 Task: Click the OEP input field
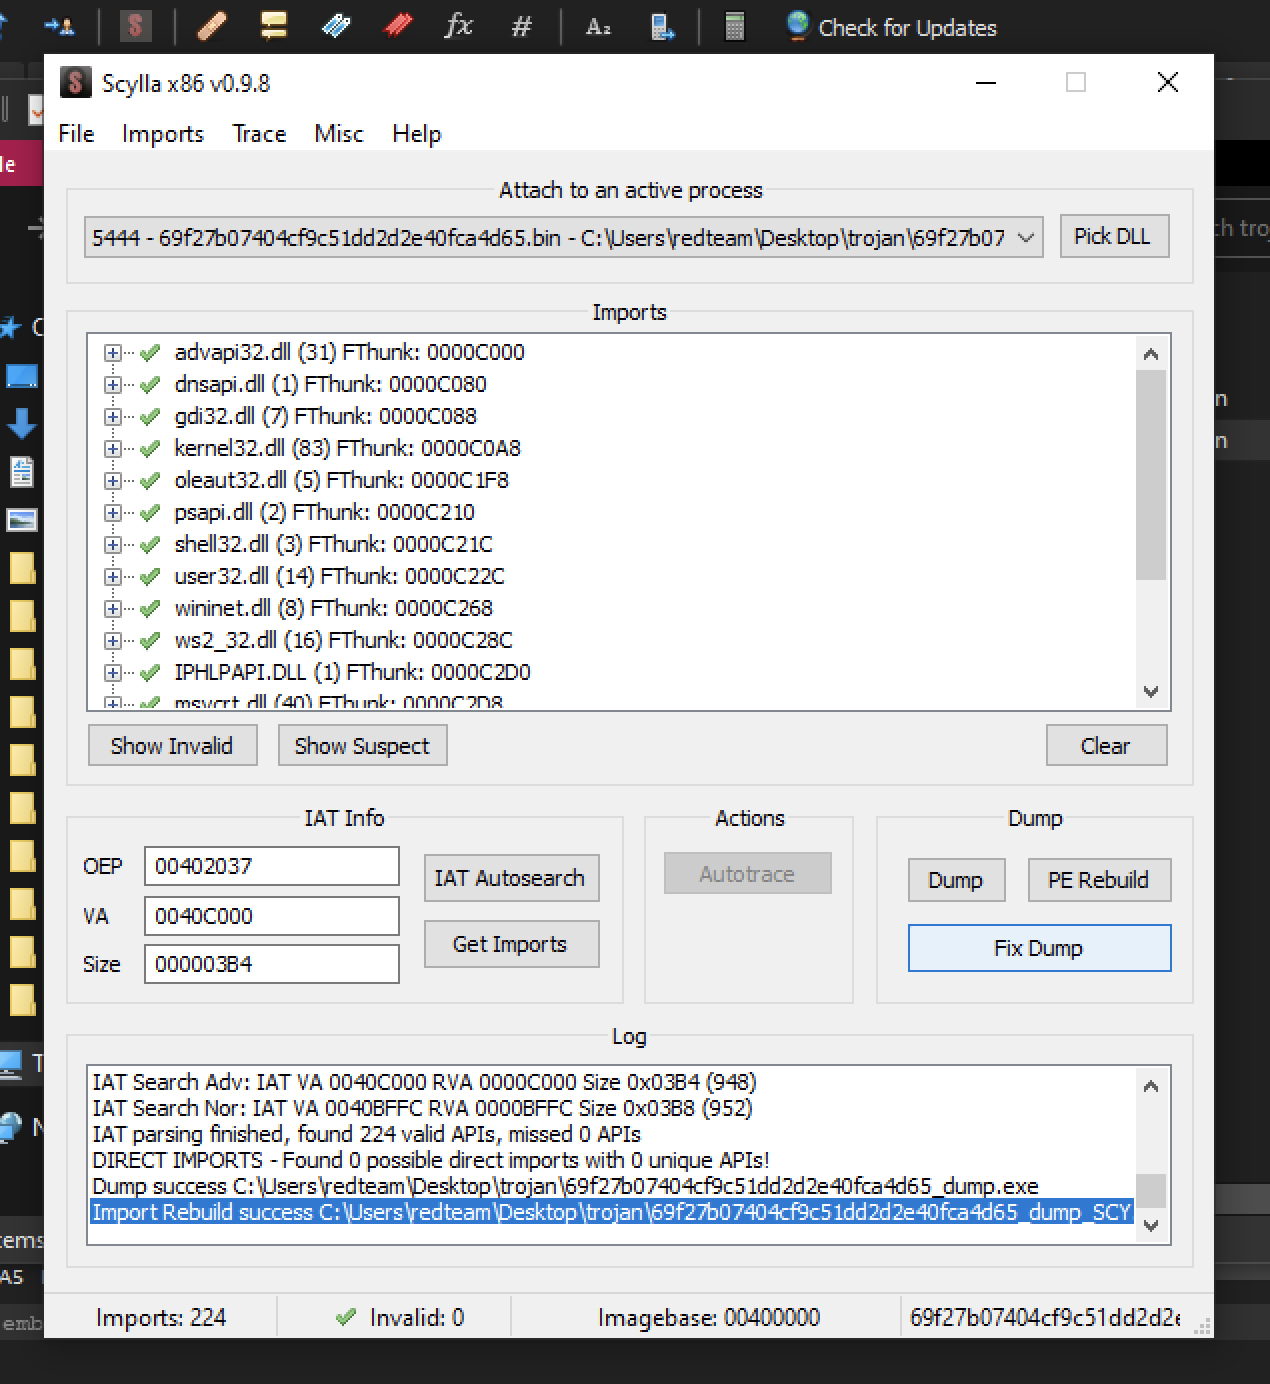tap(272, 866)
